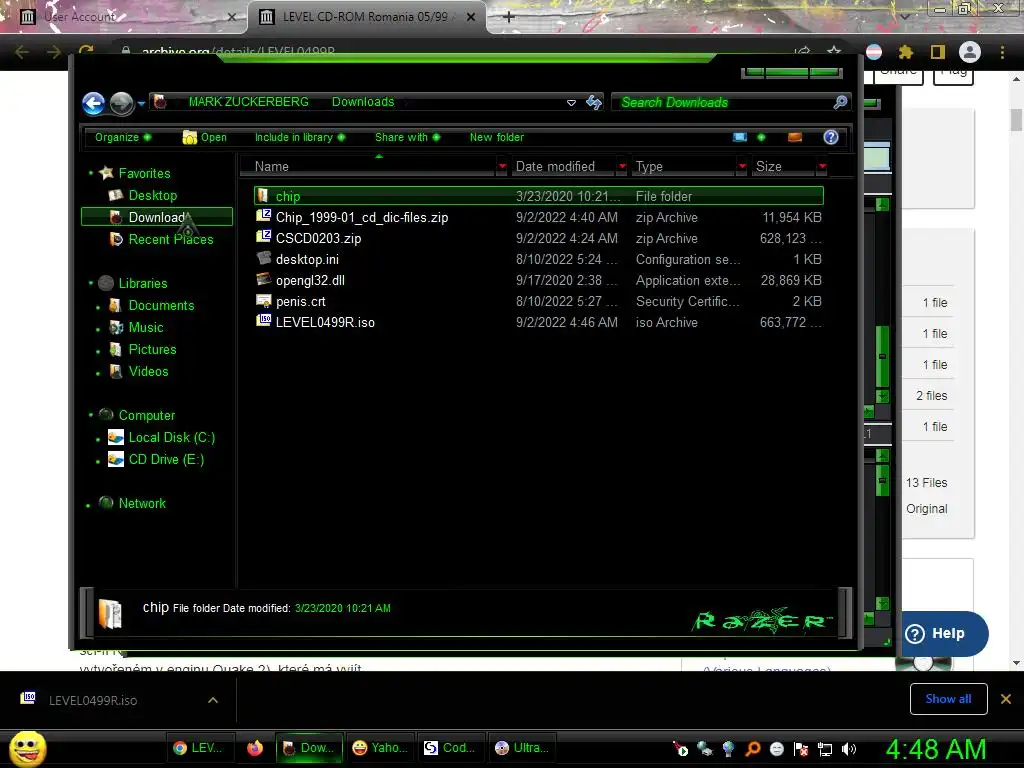The image size is (1024, 768).
Task: Refresh the Downloads folder view
Action: coord(594,102)
